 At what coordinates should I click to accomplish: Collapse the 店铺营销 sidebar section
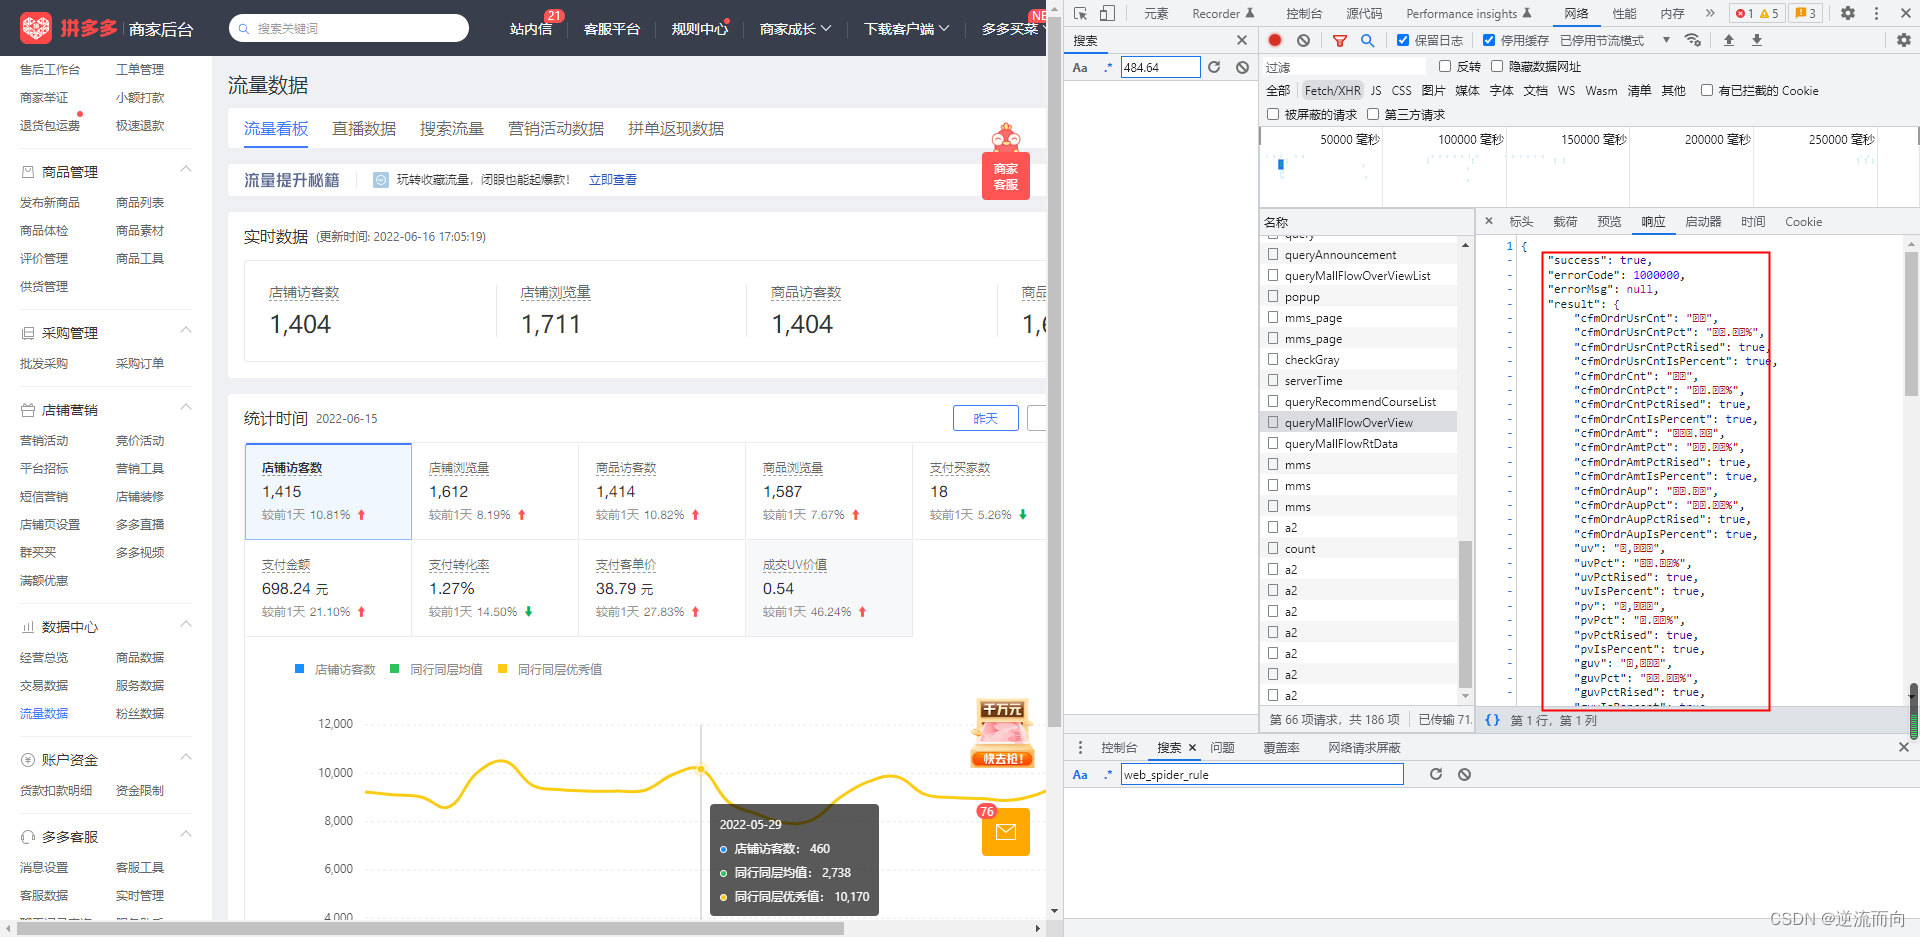point(186,407)
